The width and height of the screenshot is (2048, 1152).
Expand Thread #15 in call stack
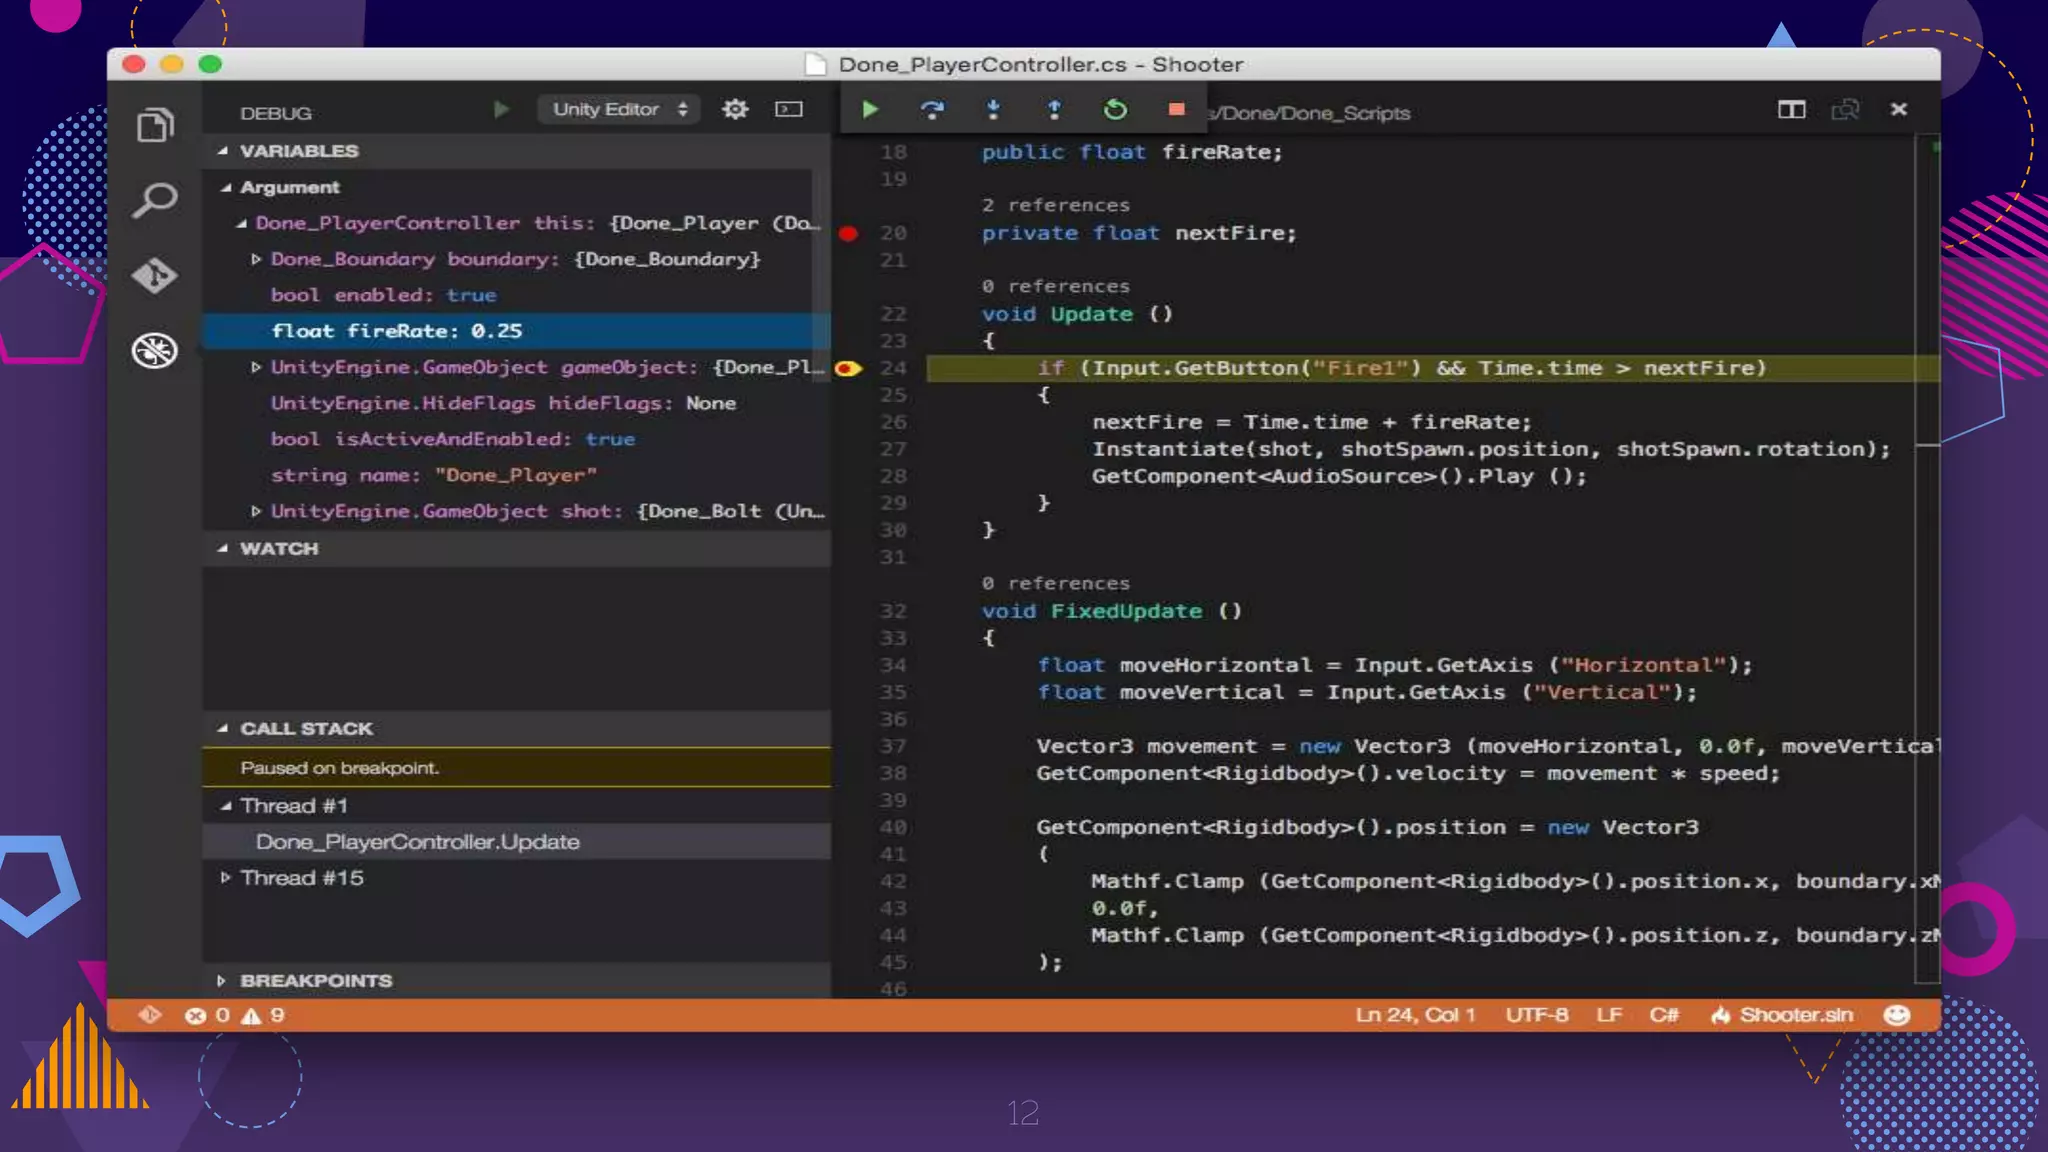click(226, 877)
